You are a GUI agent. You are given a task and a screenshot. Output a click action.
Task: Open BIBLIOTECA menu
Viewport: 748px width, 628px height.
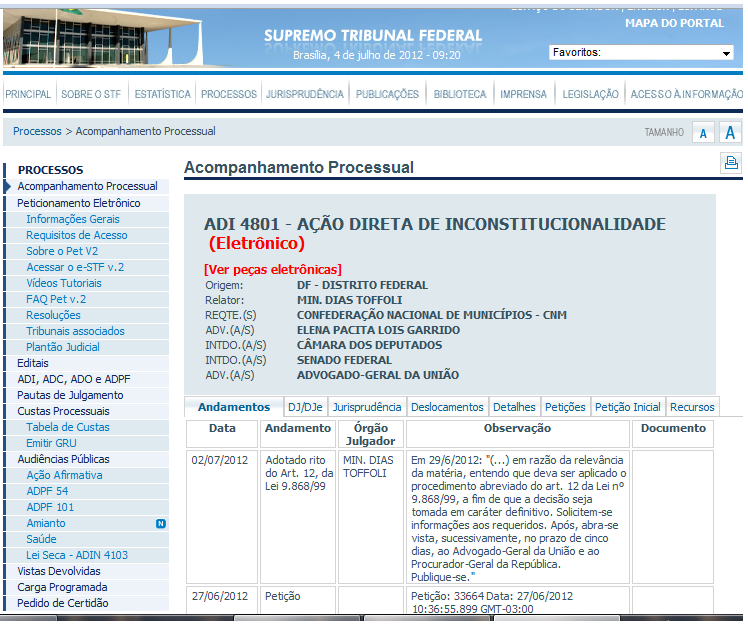pyautogui.click(x=460, y=94)
